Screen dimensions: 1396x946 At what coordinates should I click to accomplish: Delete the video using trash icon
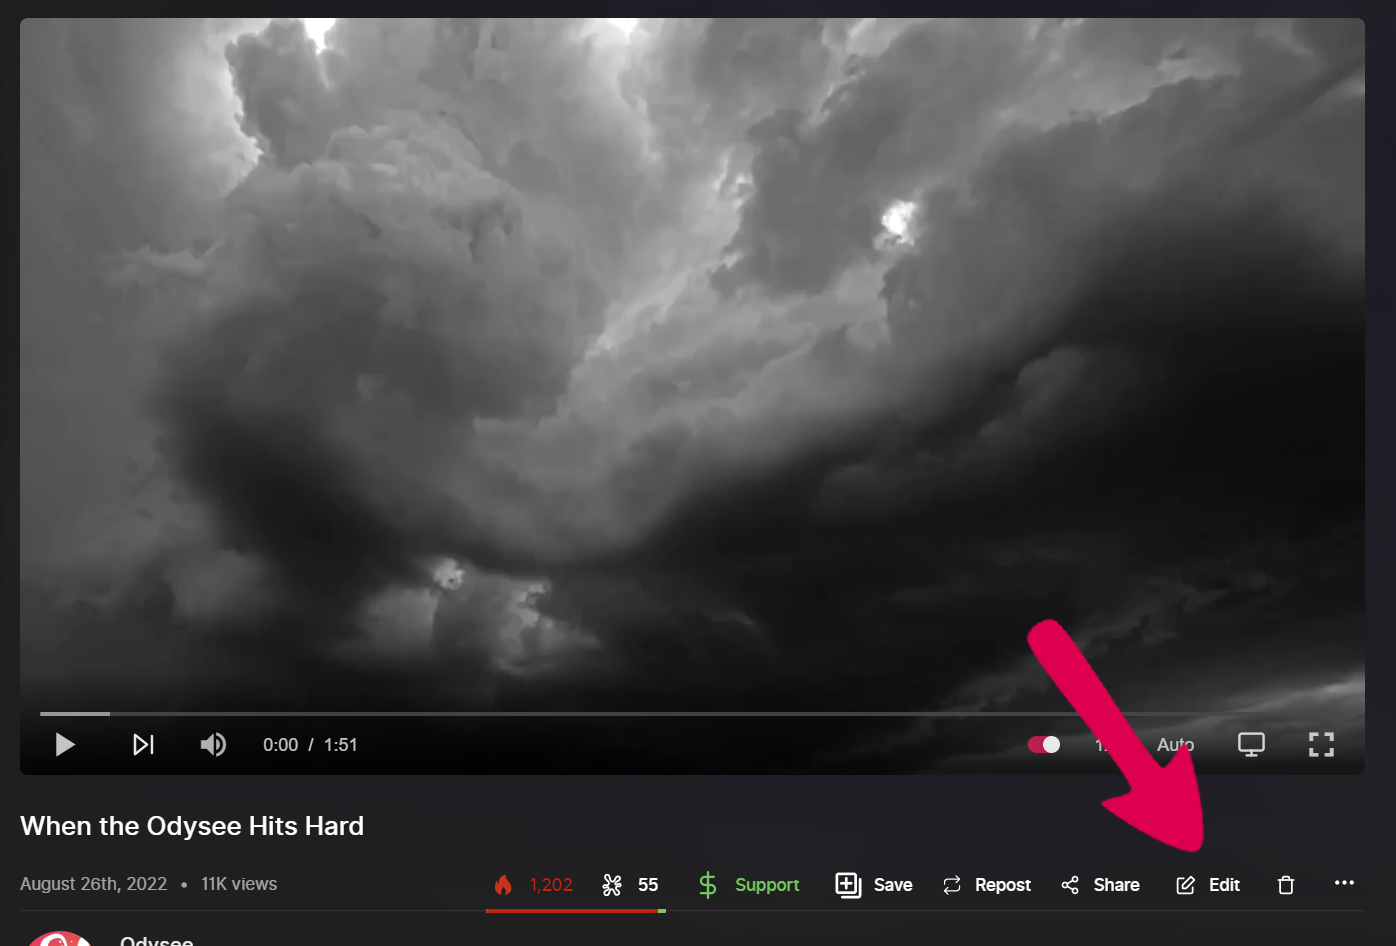click(x=1286, y=885)
